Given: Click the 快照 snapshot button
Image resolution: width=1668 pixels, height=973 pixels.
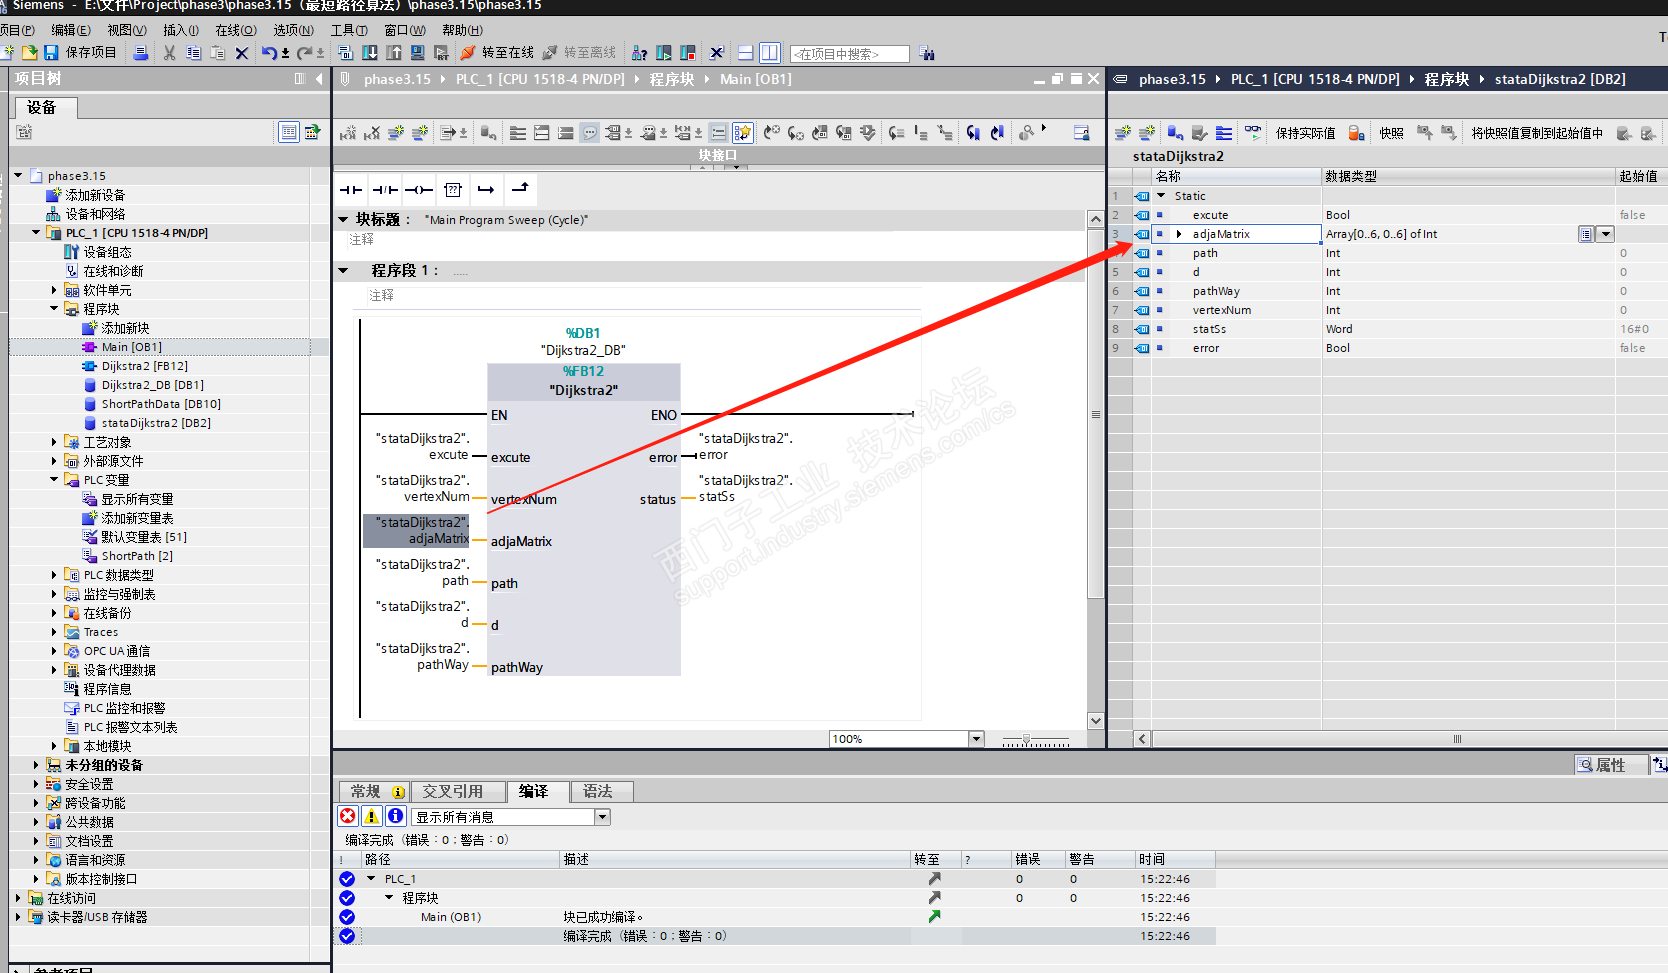Looking at the screenshot, I should [x=1392, y=133].
